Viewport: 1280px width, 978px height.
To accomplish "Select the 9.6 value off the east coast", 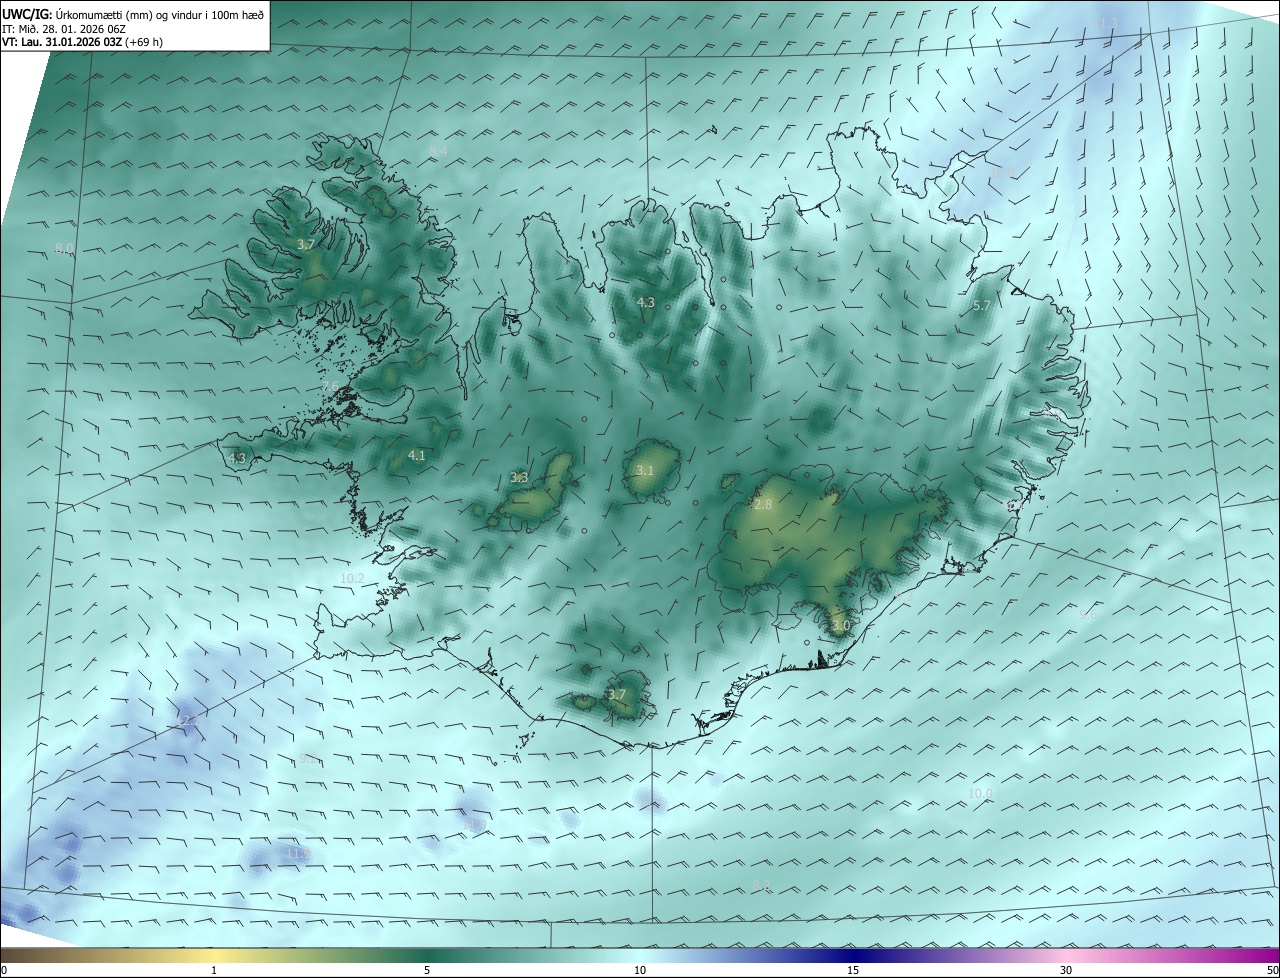I will click(1088, 617).
